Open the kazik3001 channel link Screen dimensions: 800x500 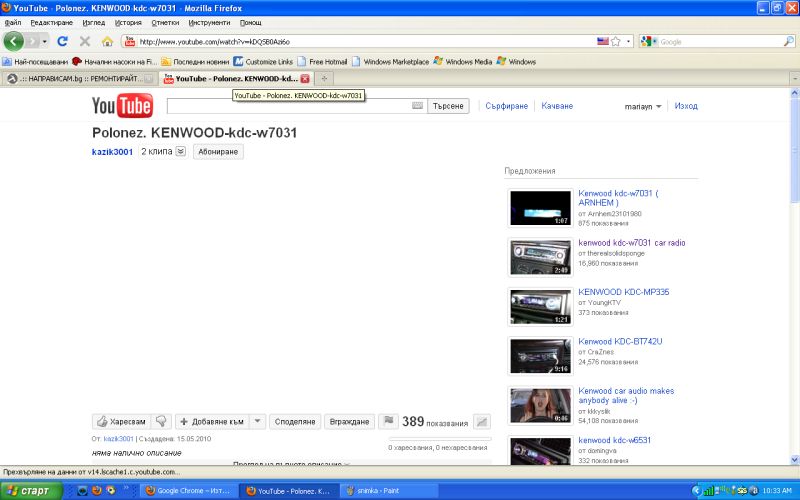pos(112,152)
